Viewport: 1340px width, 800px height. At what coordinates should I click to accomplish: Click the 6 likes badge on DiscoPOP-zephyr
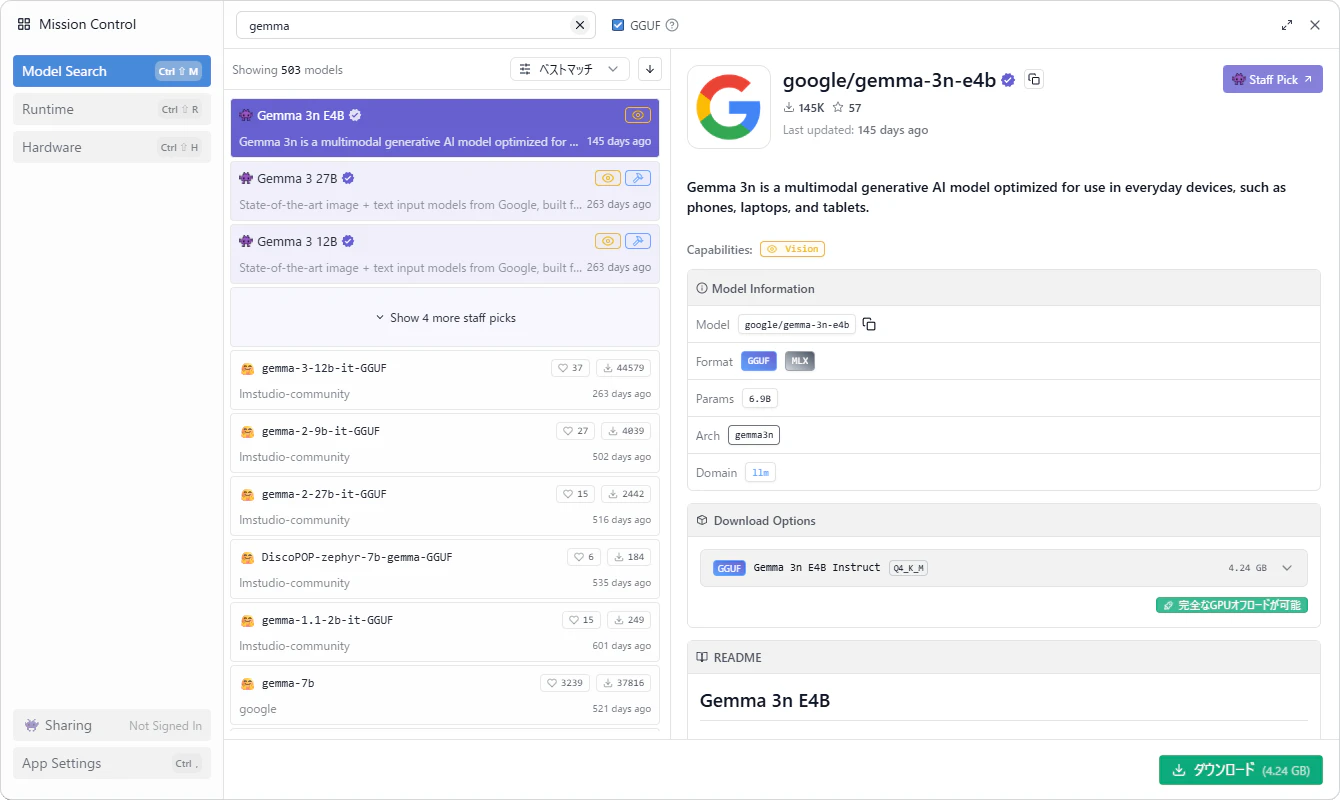click(x=583, y=557)
